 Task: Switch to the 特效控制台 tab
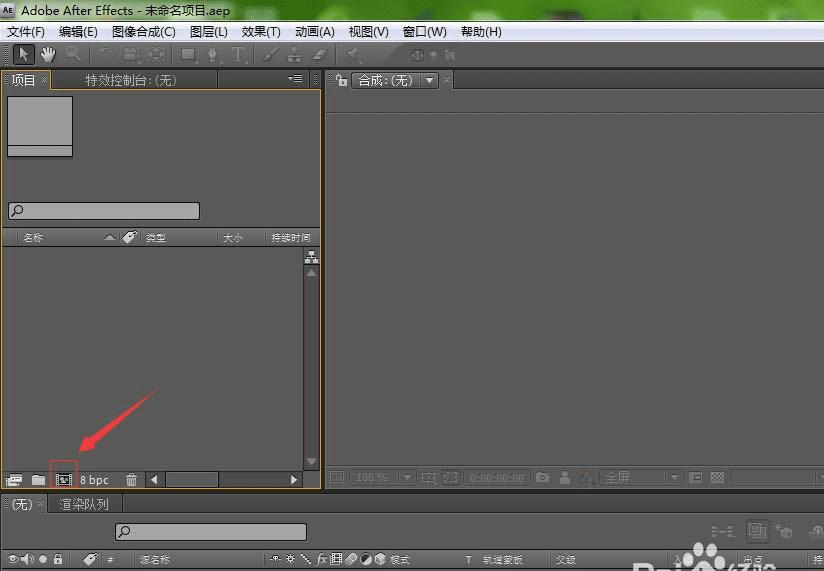point(130,80)
